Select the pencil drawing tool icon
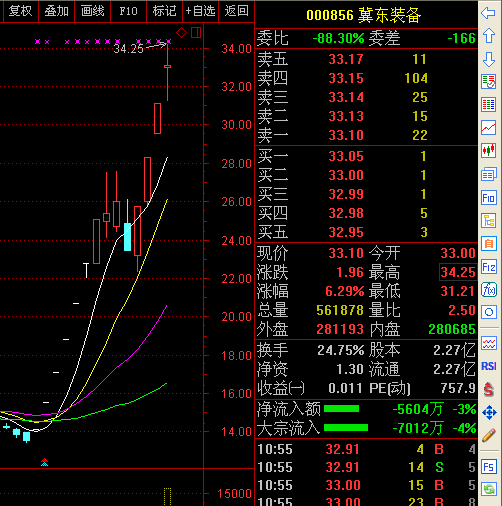The height and width of the screenshot is (506, 502). [488, 435]
